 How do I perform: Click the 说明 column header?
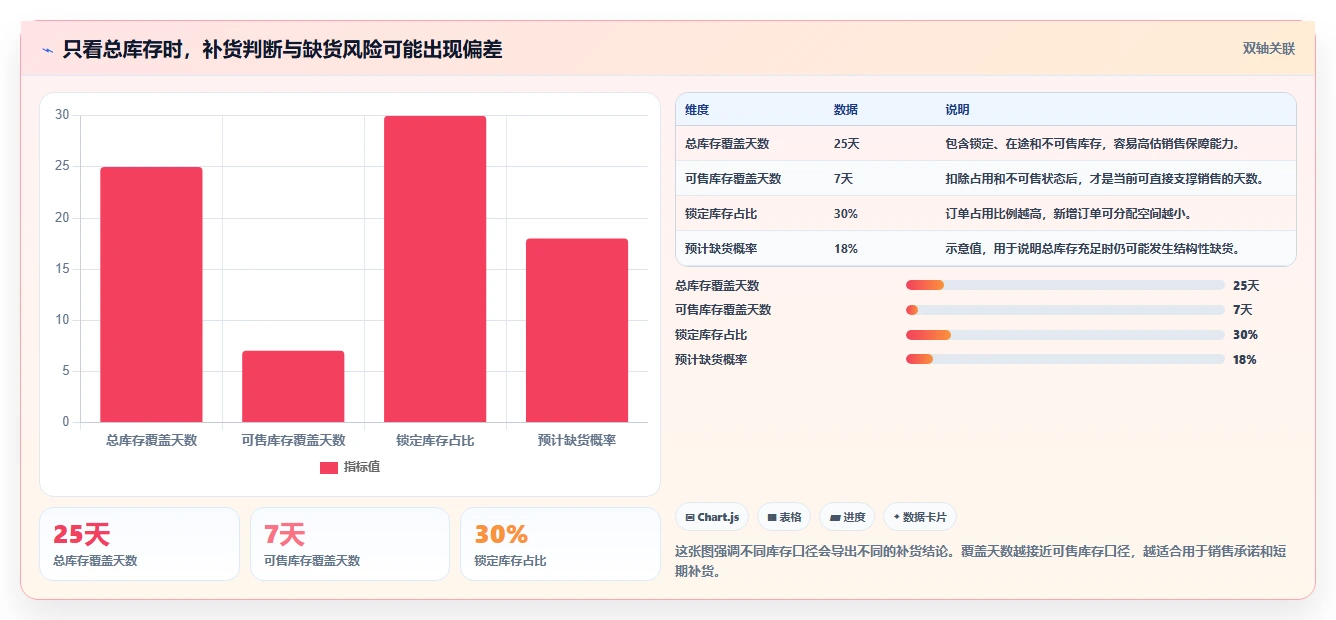[x=957, y=110]
